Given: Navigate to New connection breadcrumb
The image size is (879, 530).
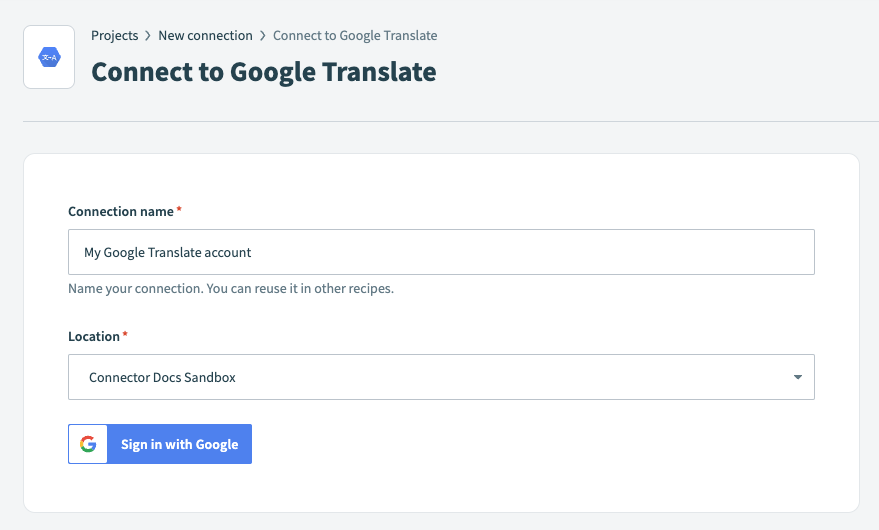Looking at the screenshot, I should pos(205,36).
